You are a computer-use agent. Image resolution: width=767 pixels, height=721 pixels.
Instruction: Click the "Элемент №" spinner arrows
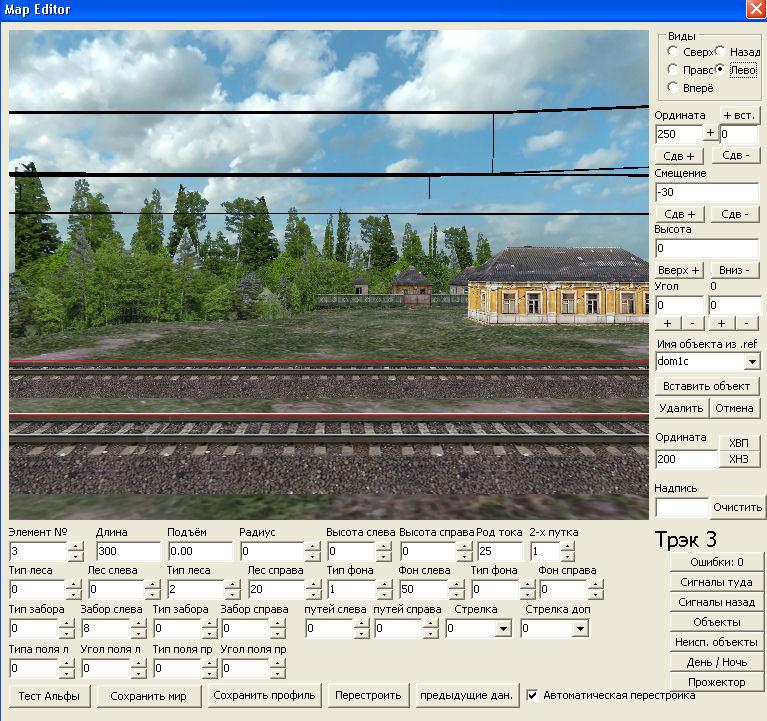(x=76, y=551)
